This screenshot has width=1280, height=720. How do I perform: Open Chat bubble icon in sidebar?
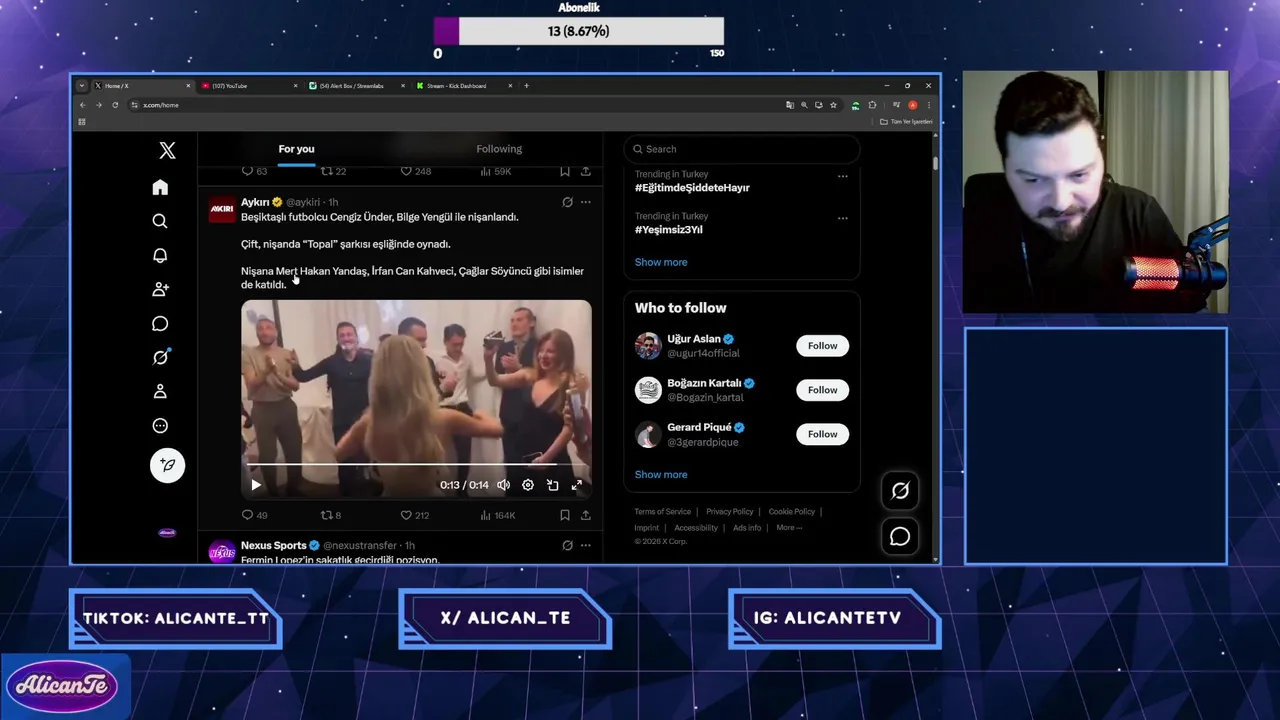tap(160, 323)
